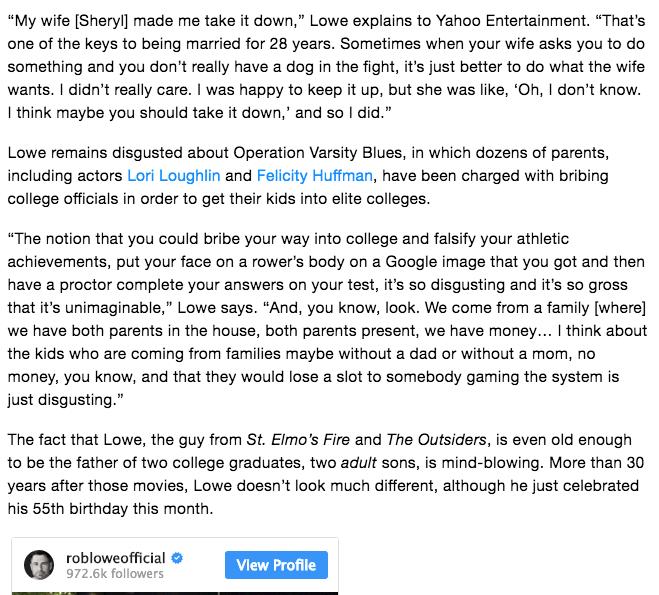
Task: Click the embedded Instagram post image strip
Action: [175, 593]
